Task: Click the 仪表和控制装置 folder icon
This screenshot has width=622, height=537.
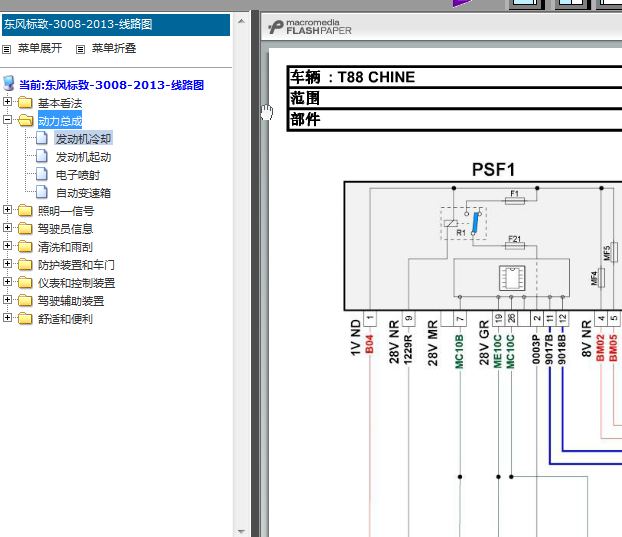Action: tap(25, 282)
